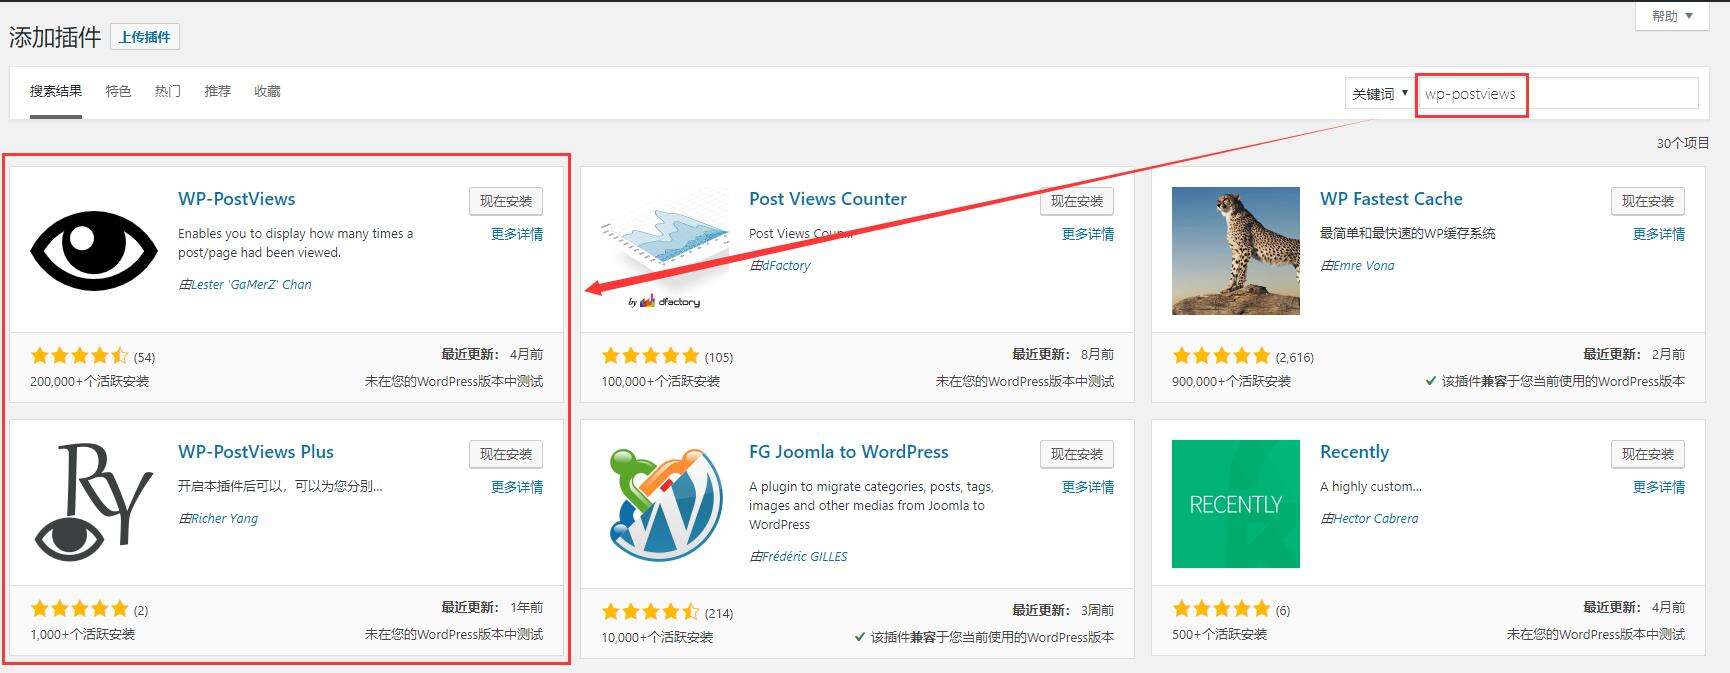
Task: Open the green Recently plugin icon
Action: [x=1236, y=504]
